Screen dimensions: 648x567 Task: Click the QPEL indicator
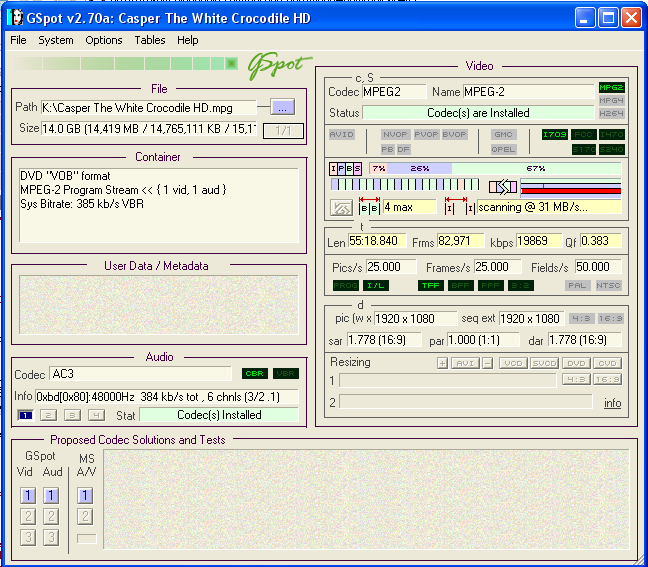click(x=503, y=149)
